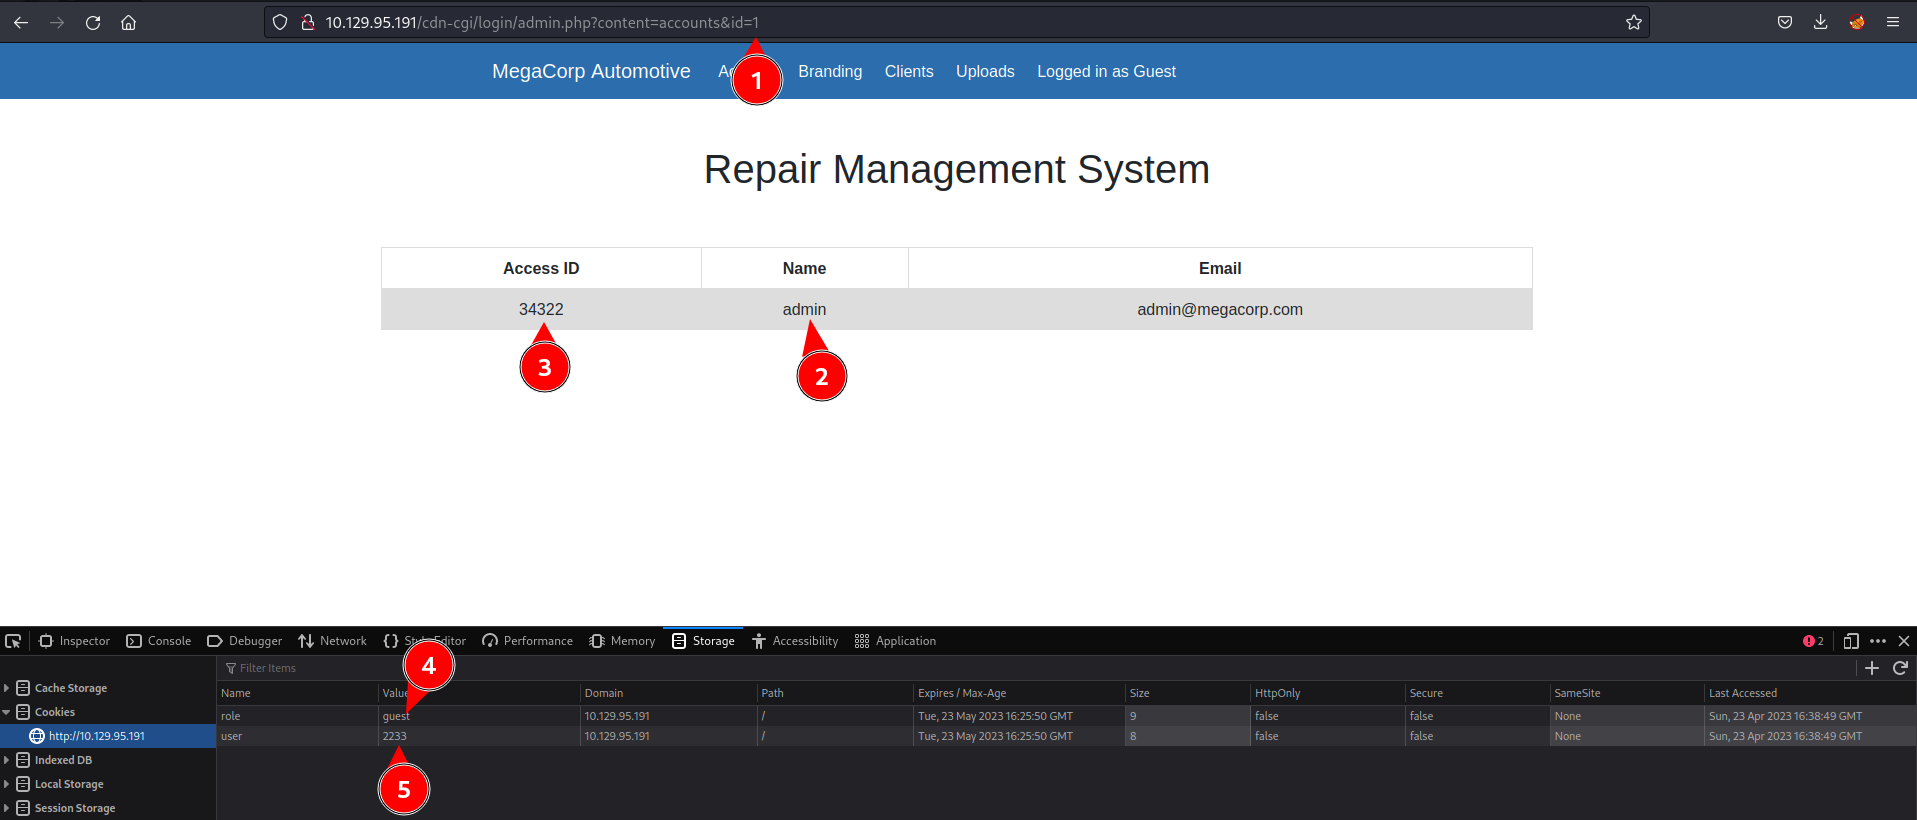Open the Pocket save icon
This screenshot has width=1917, height=820.
click(1785, 22)
